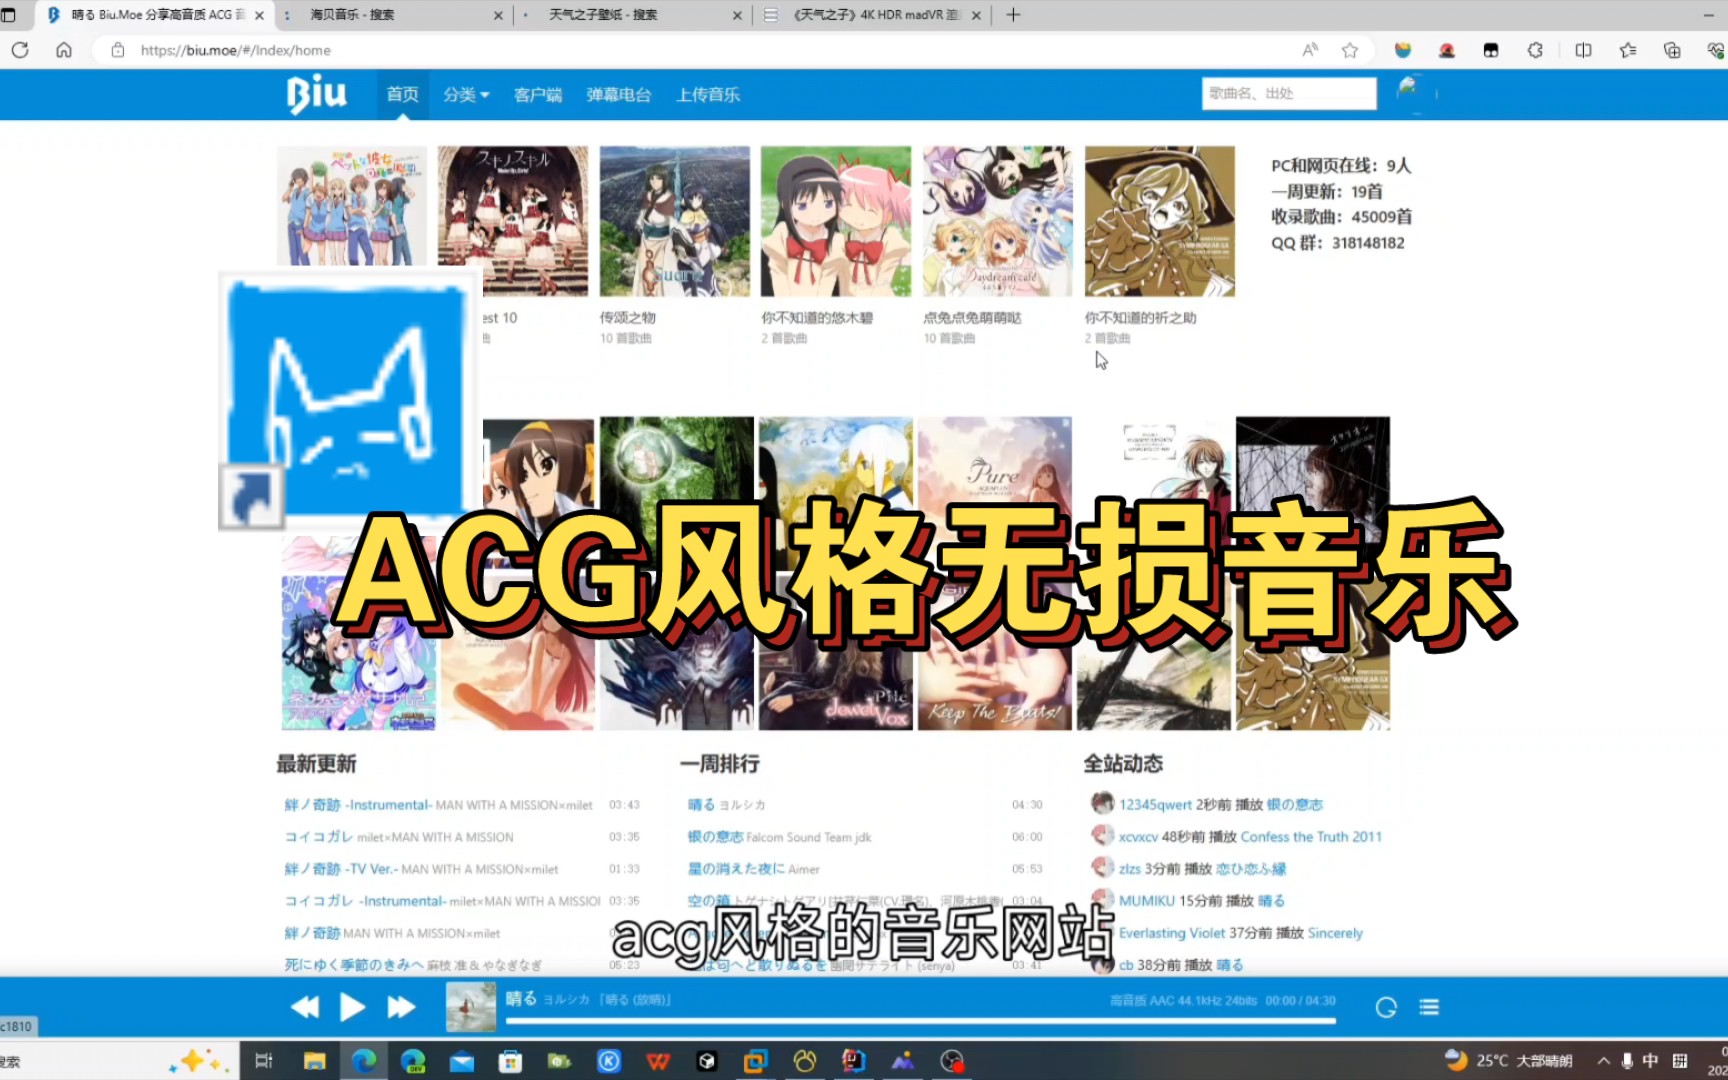
Task: Open collections icon in toolbar
Action: (1672, 50)
